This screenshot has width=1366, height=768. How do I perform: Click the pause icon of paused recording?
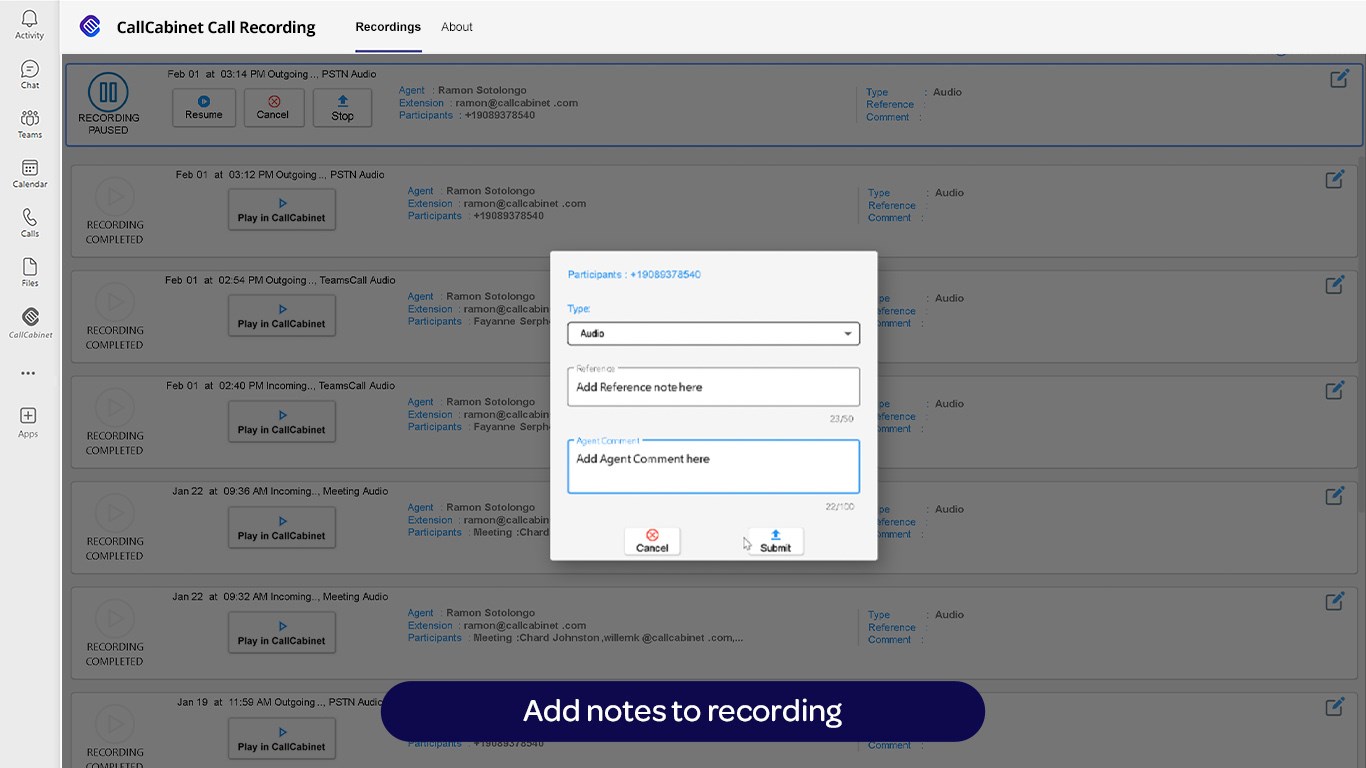[x=108, y=92]
